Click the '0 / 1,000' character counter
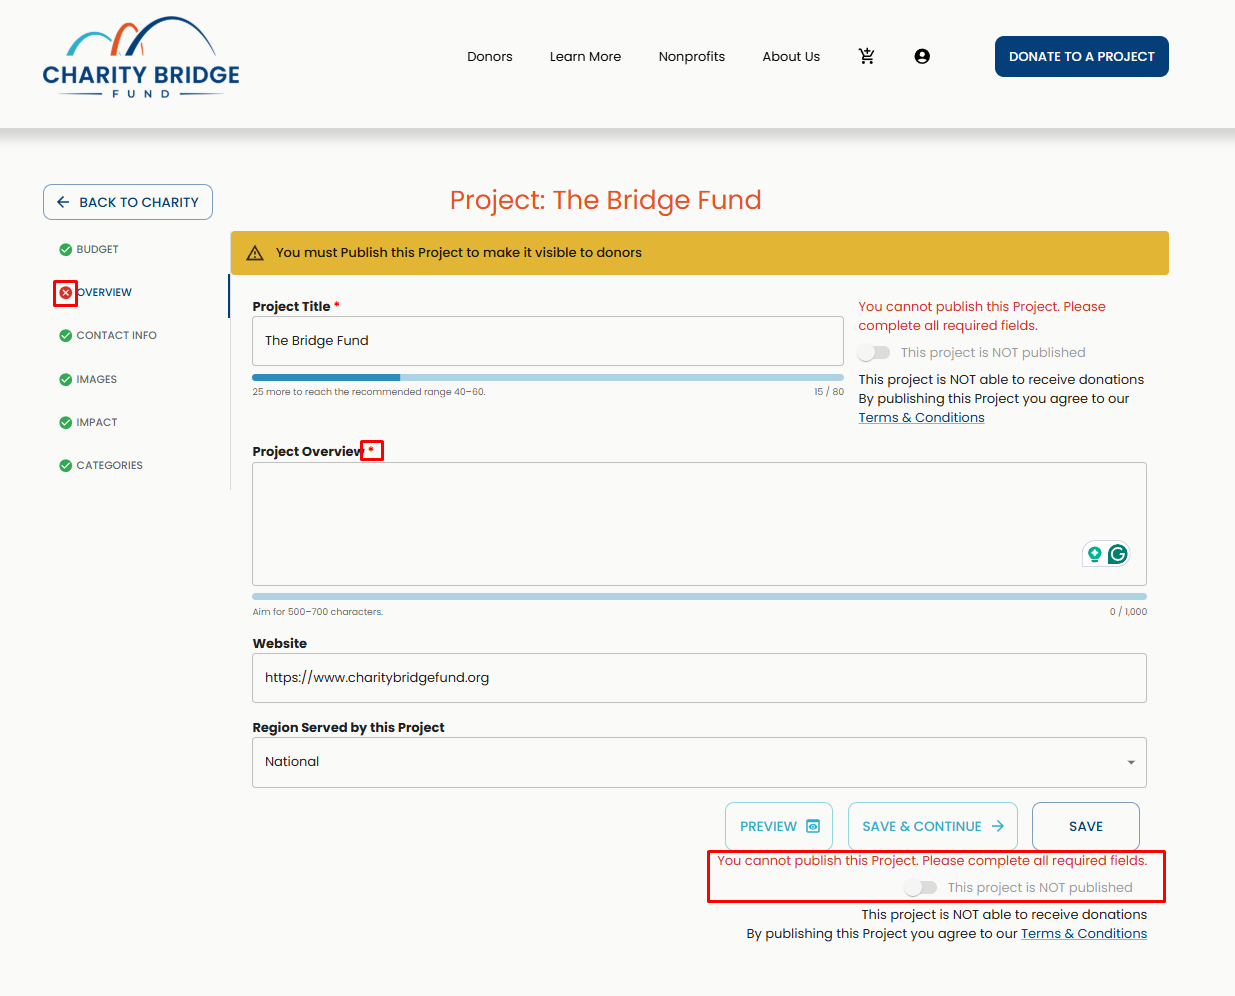1235x996 pixels. coord(1128,611)
